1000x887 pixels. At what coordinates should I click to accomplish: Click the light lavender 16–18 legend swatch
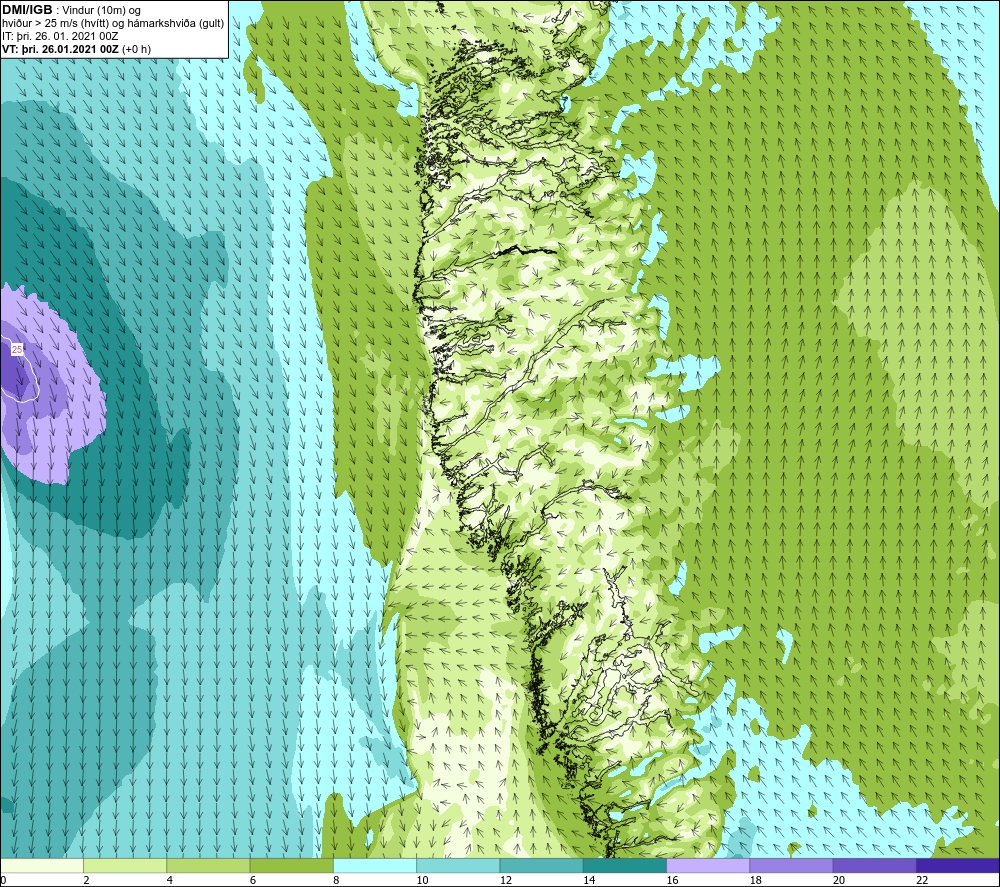click(708, 865)
